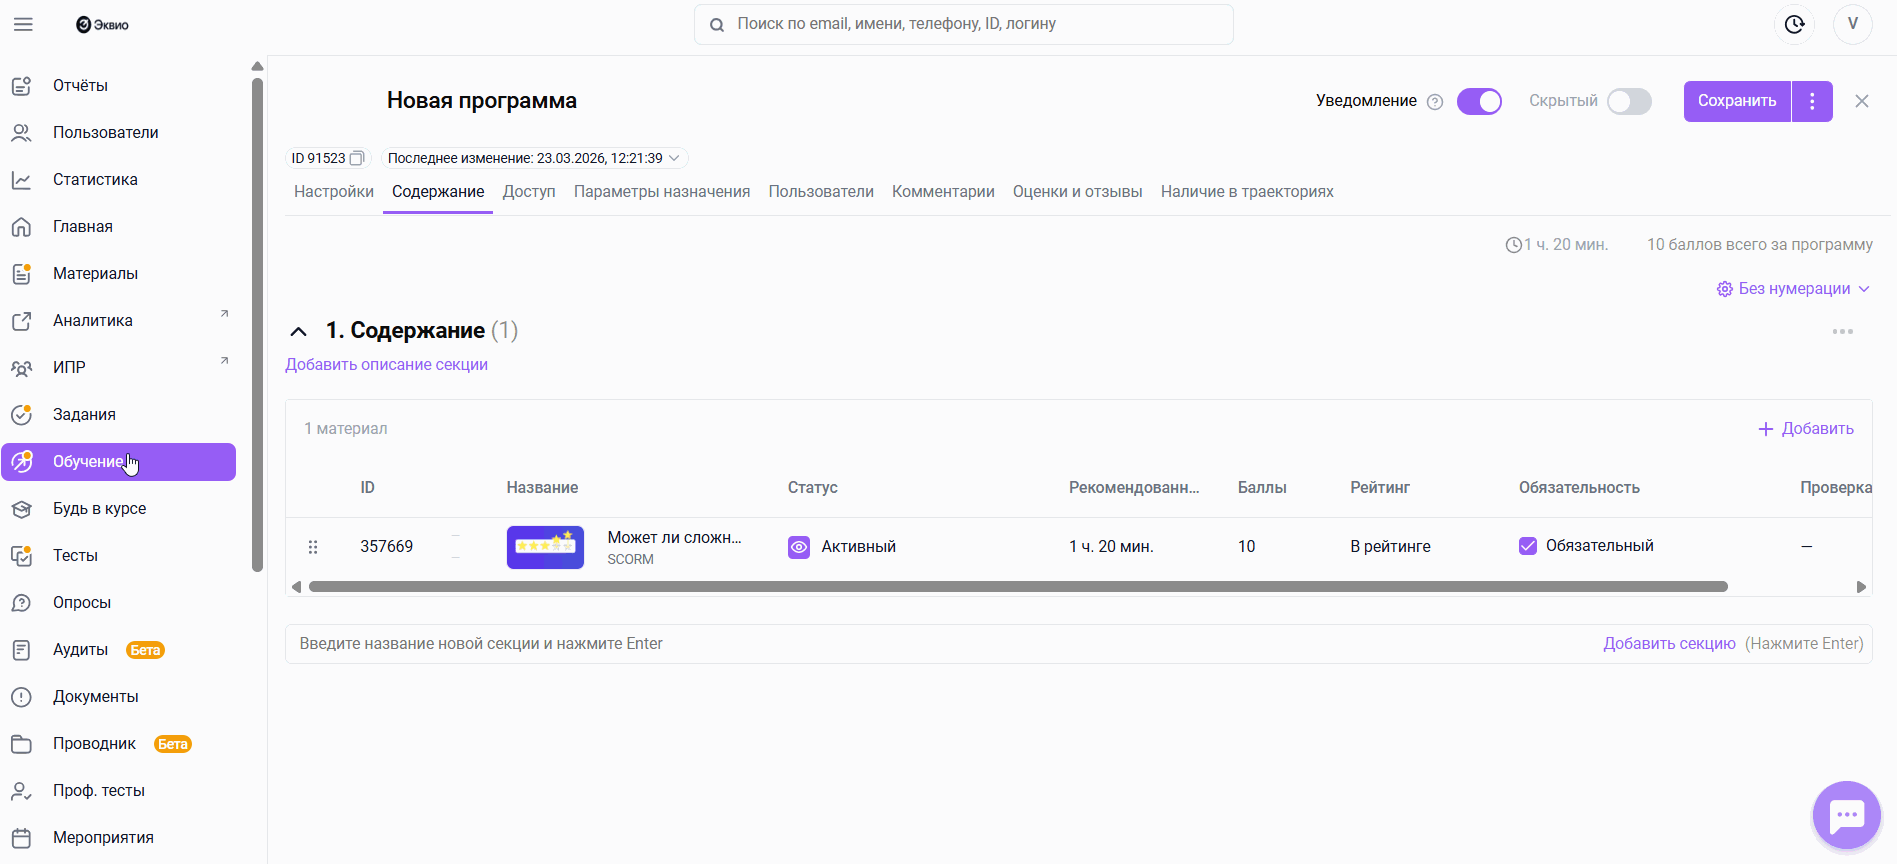The width and height of the screenshot is (1897, 864).
Task: Open the support chat bubble
Action: coord(1846,815)
